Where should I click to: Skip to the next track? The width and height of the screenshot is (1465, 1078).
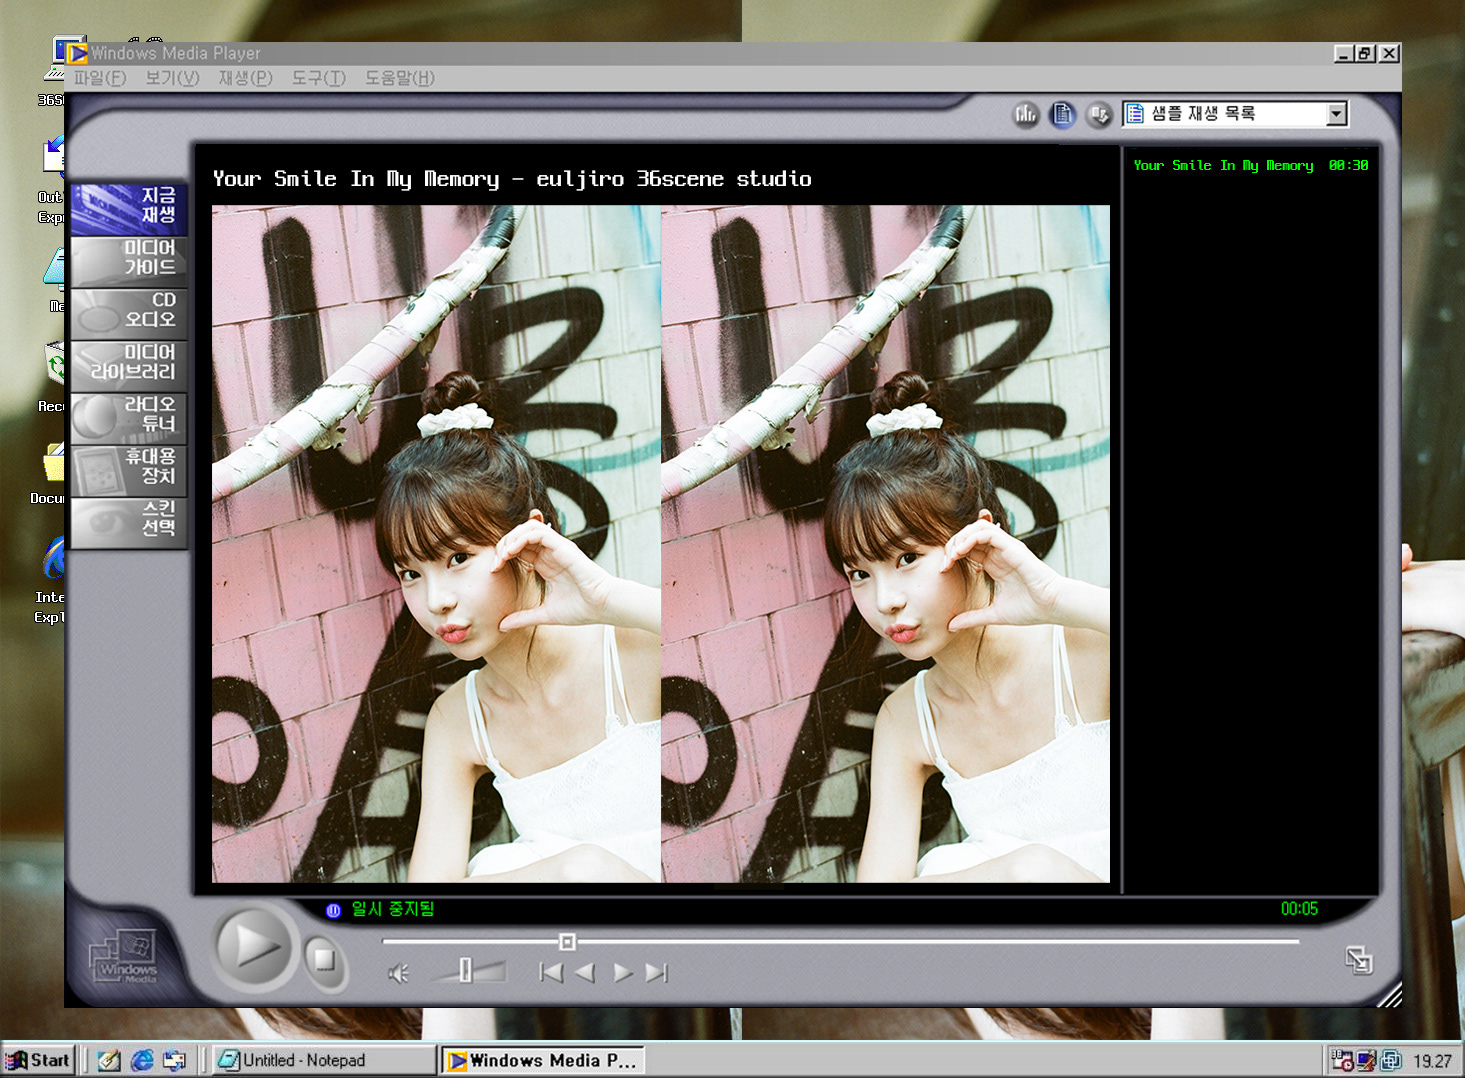[x=657, y=973]
